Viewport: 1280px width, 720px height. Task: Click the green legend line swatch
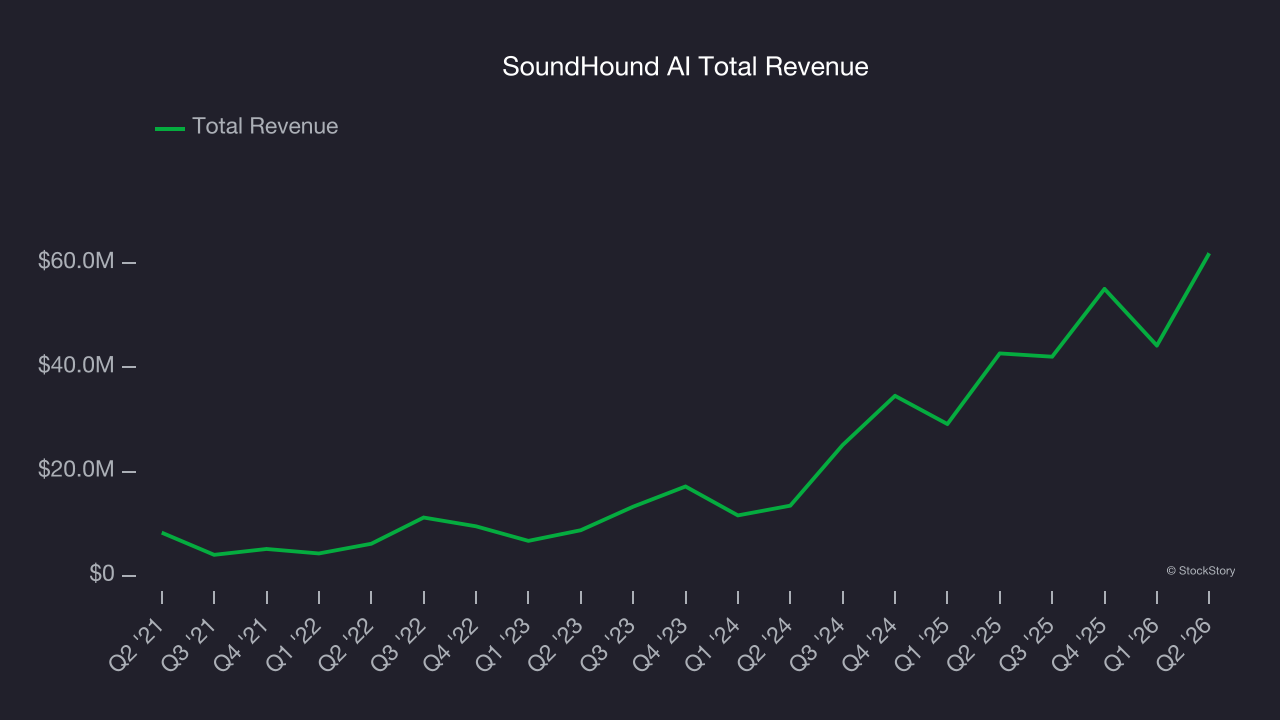[170, 128]
